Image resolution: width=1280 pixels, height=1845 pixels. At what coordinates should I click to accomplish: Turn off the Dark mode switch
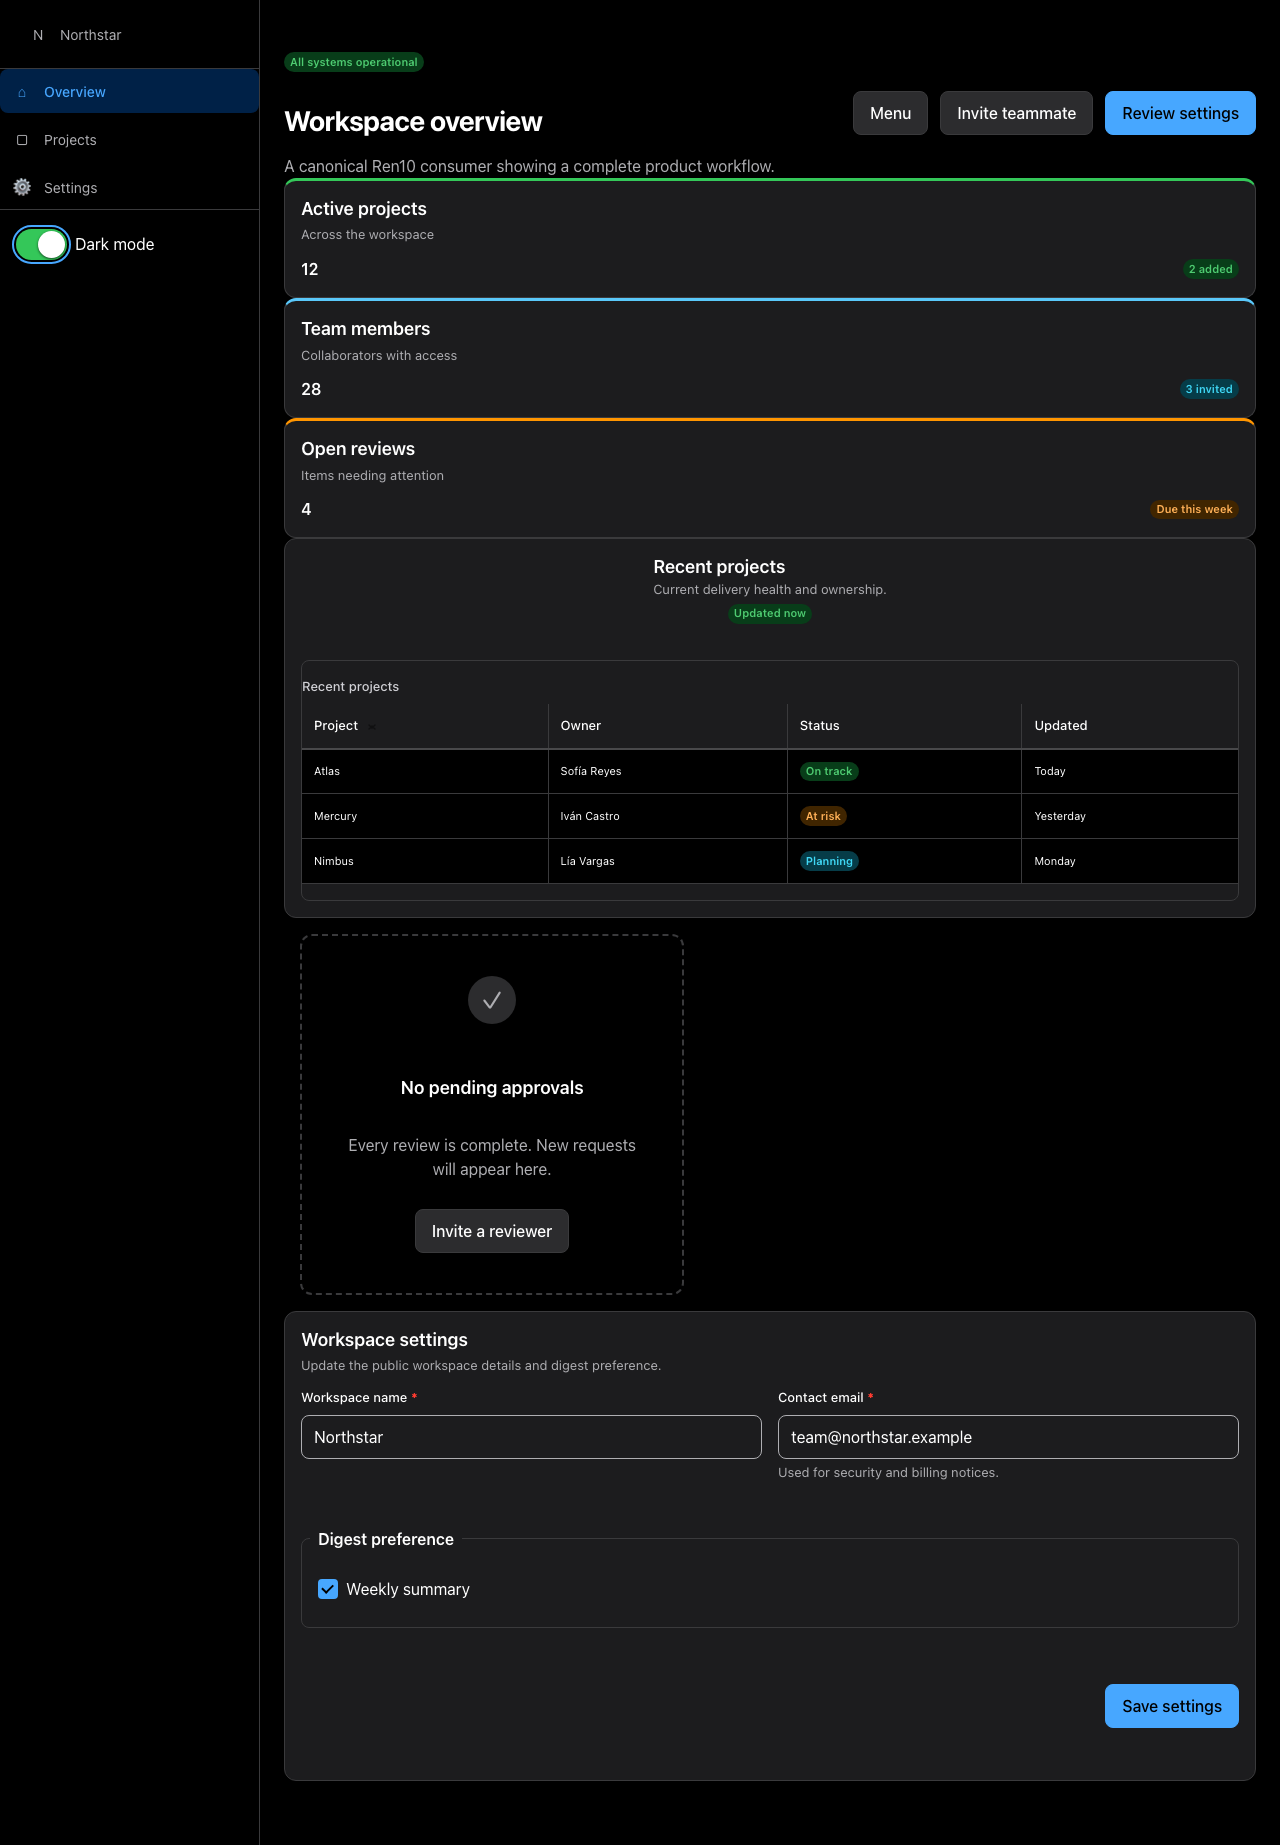[x=41, y=244]
